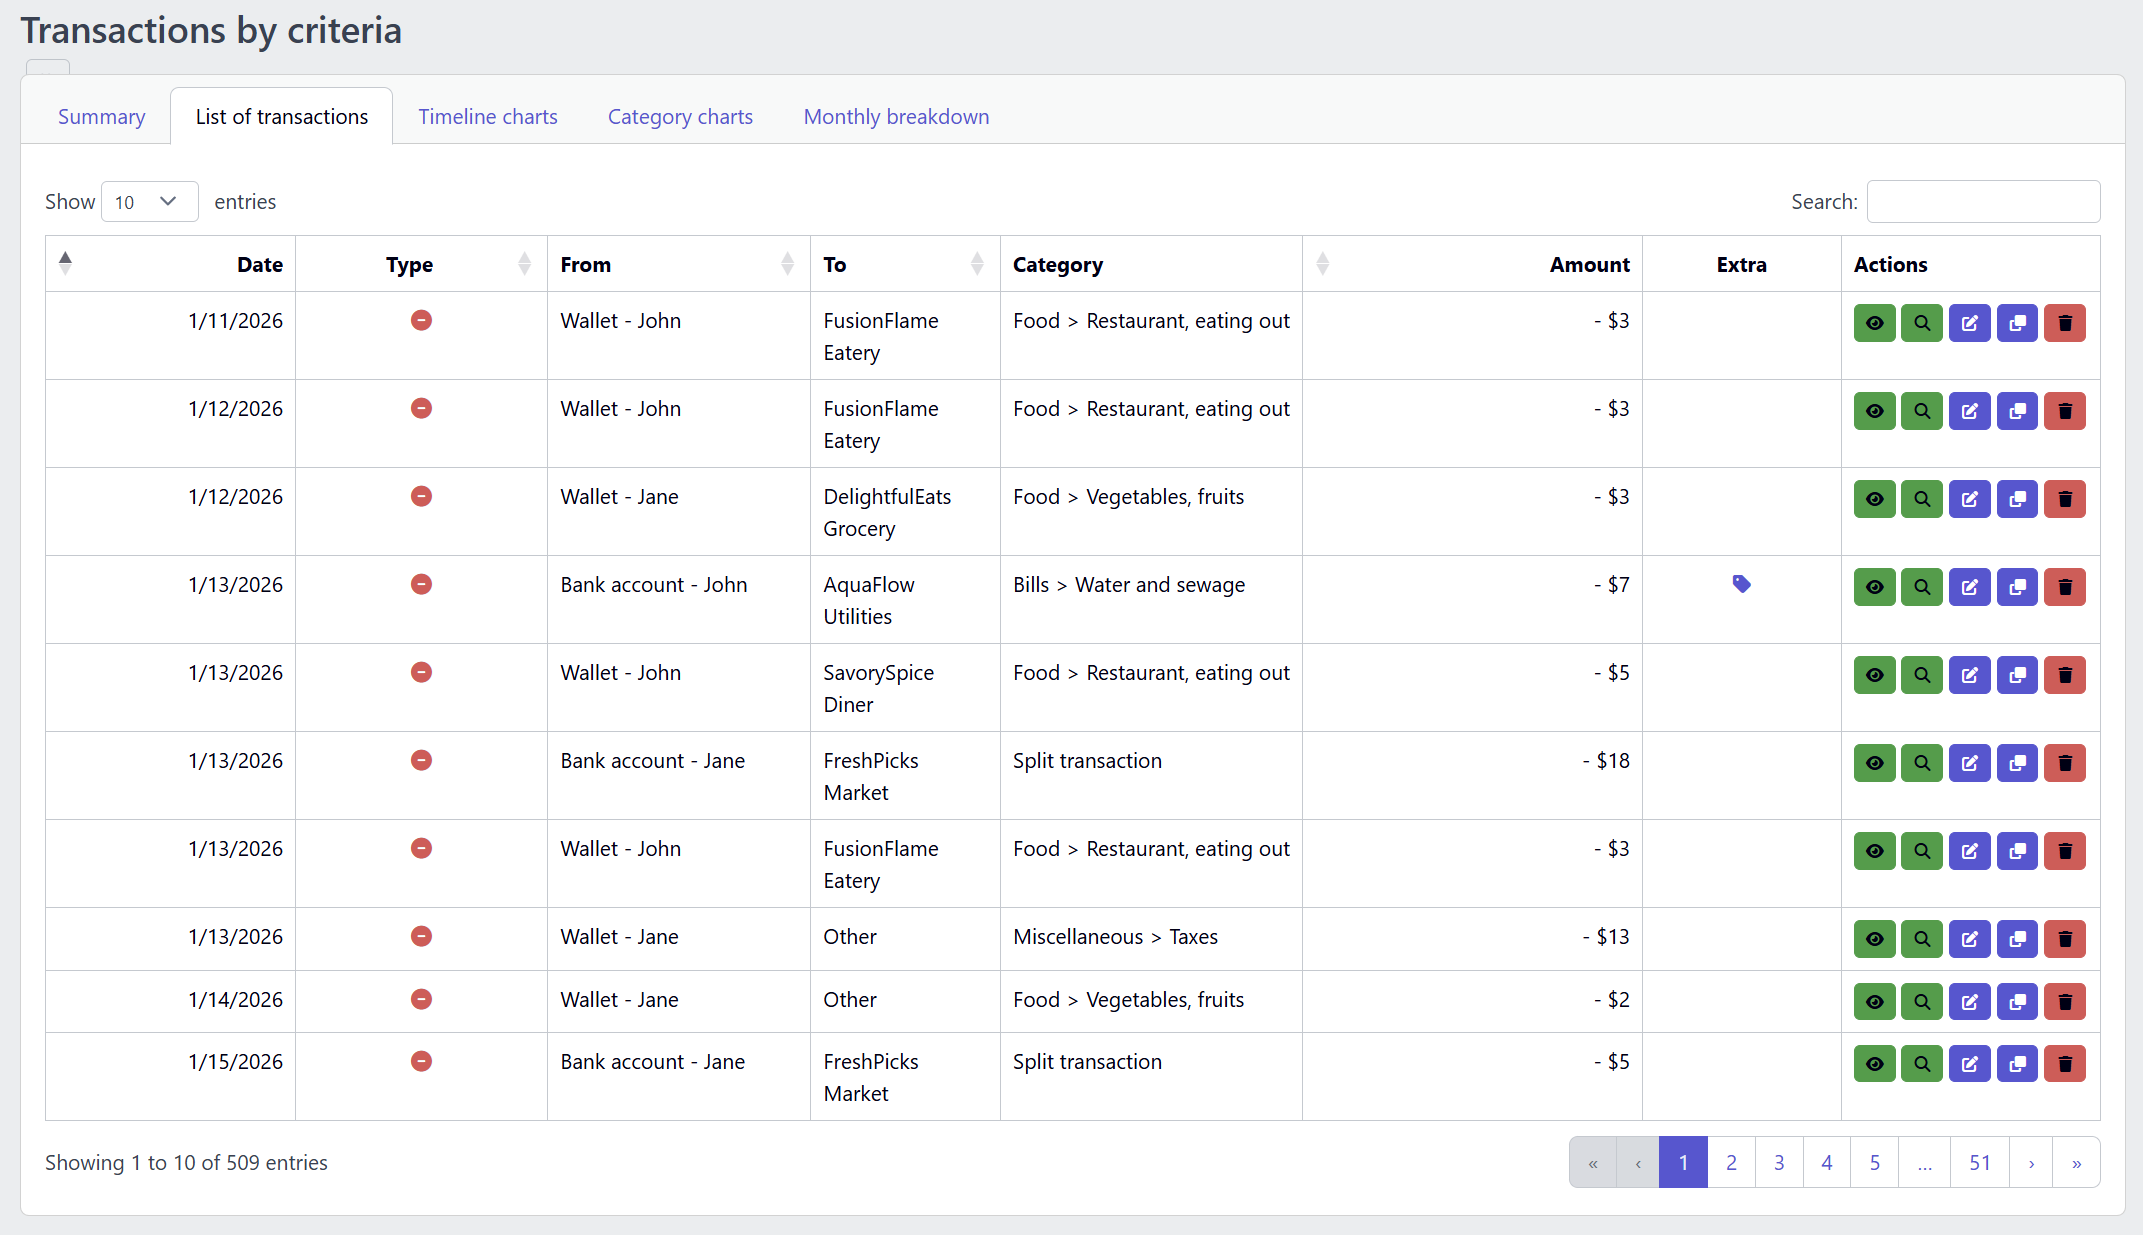This screenshot has width=2143, height=1235.
Task: Edit the 1/13/2026 FusionFlame Eatery transaction
Action: (1969, 851)
